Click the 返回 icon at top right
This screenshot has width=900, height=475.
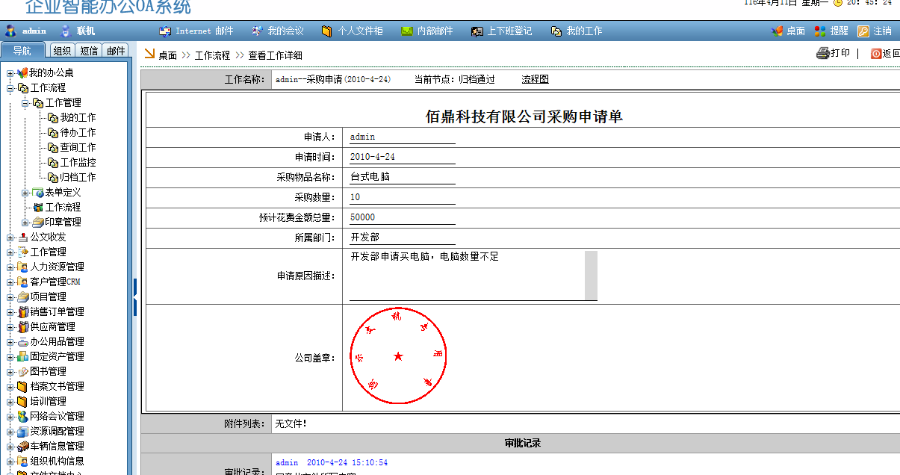(x=876, y=54)
